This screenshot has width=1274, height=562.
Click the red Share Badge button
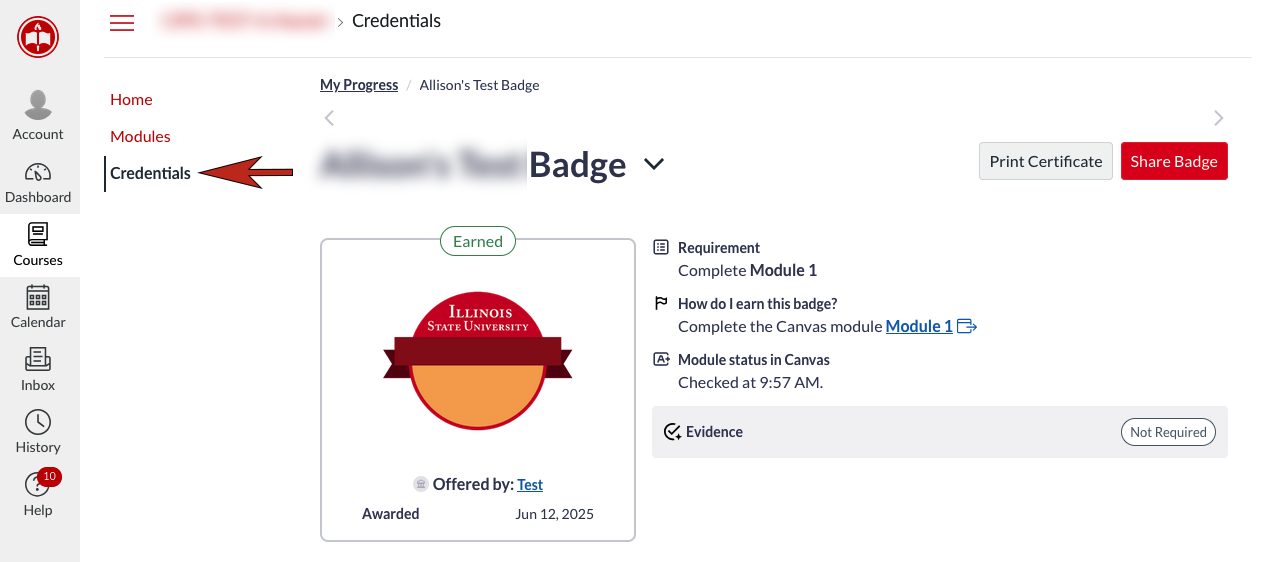pyautogui.click(x=1173, y=161)
